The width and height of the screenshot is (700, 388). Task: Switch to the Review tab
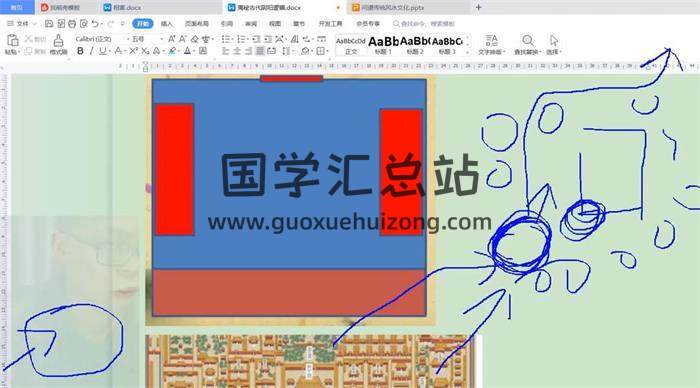pos(251,24)
